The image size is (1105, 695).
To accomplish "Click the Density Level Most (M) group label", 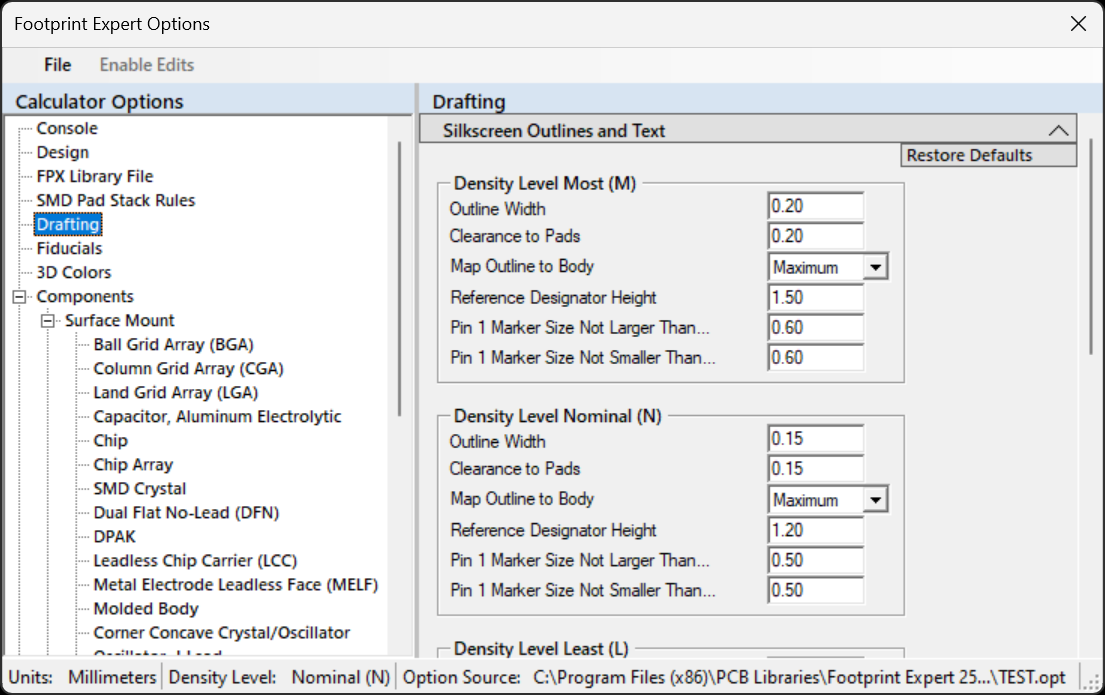I will 545,183.
